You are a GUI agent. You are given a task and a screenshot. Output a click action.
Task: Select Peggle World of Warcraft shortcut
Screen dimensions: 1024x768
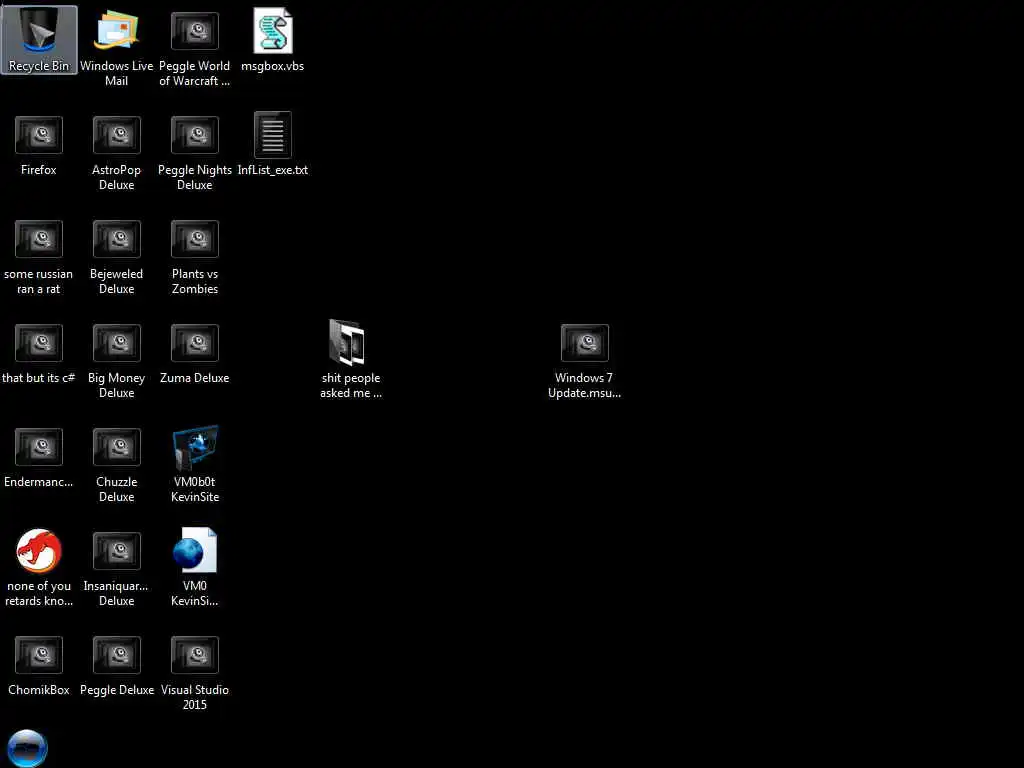tap(195, 47)
